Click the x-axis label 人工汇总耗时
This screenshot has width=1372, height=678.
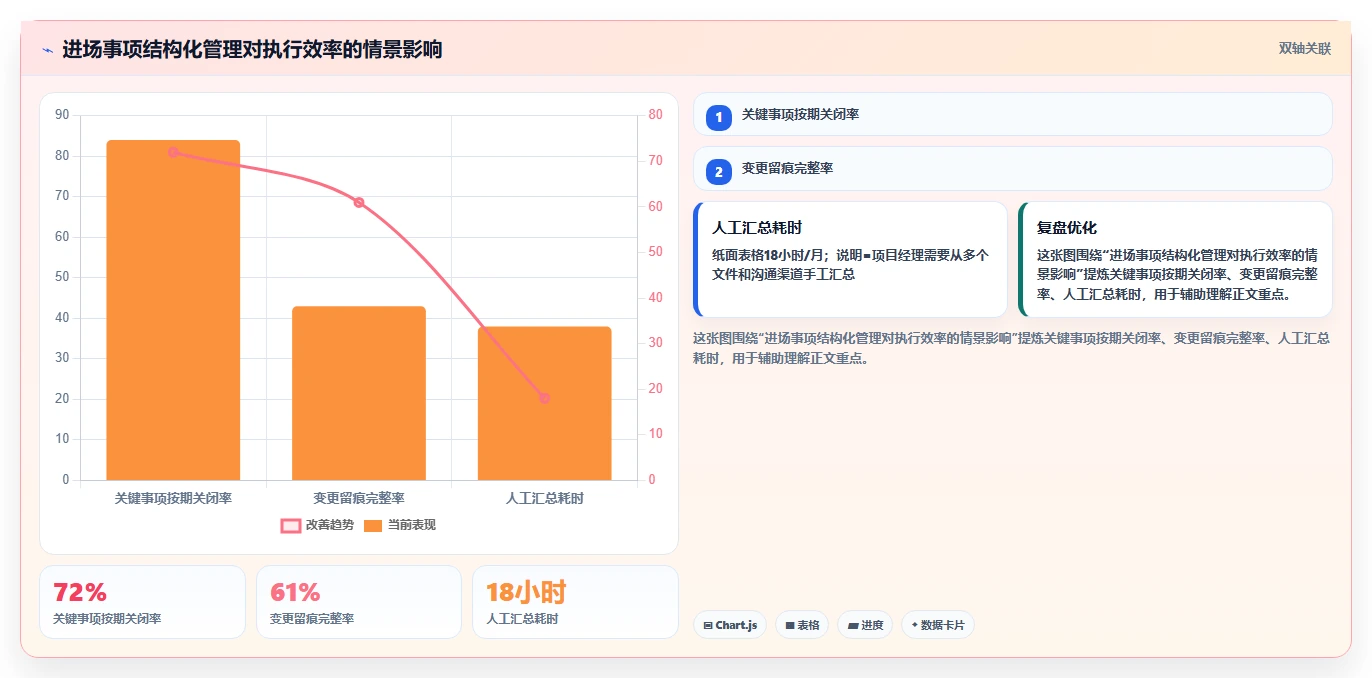(544, 498)
